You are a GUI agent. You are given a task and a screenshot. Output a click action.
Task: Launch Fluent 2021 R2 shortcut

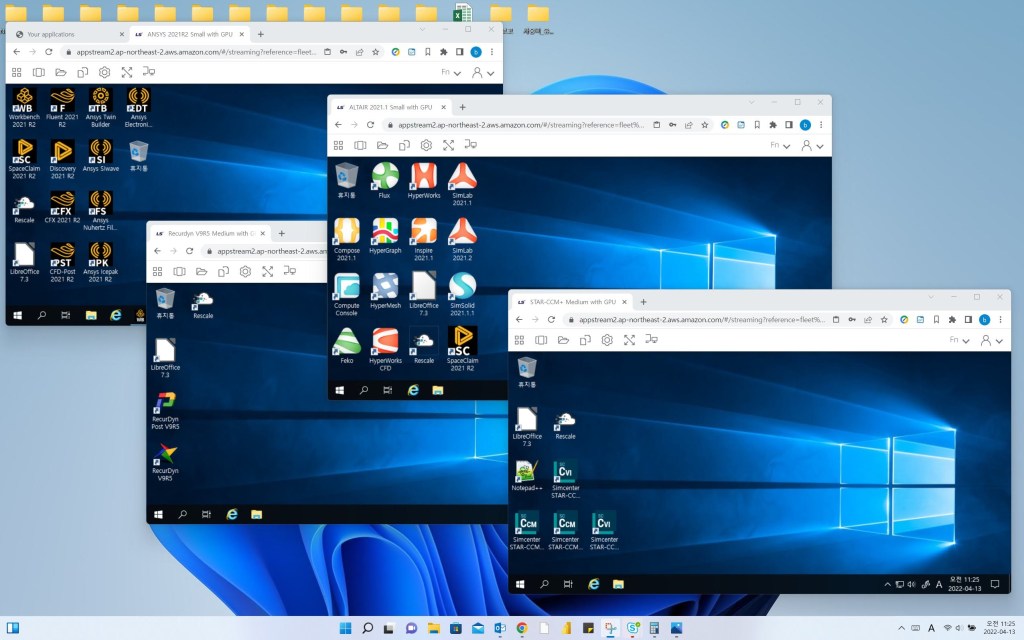[x=62, y=101]
